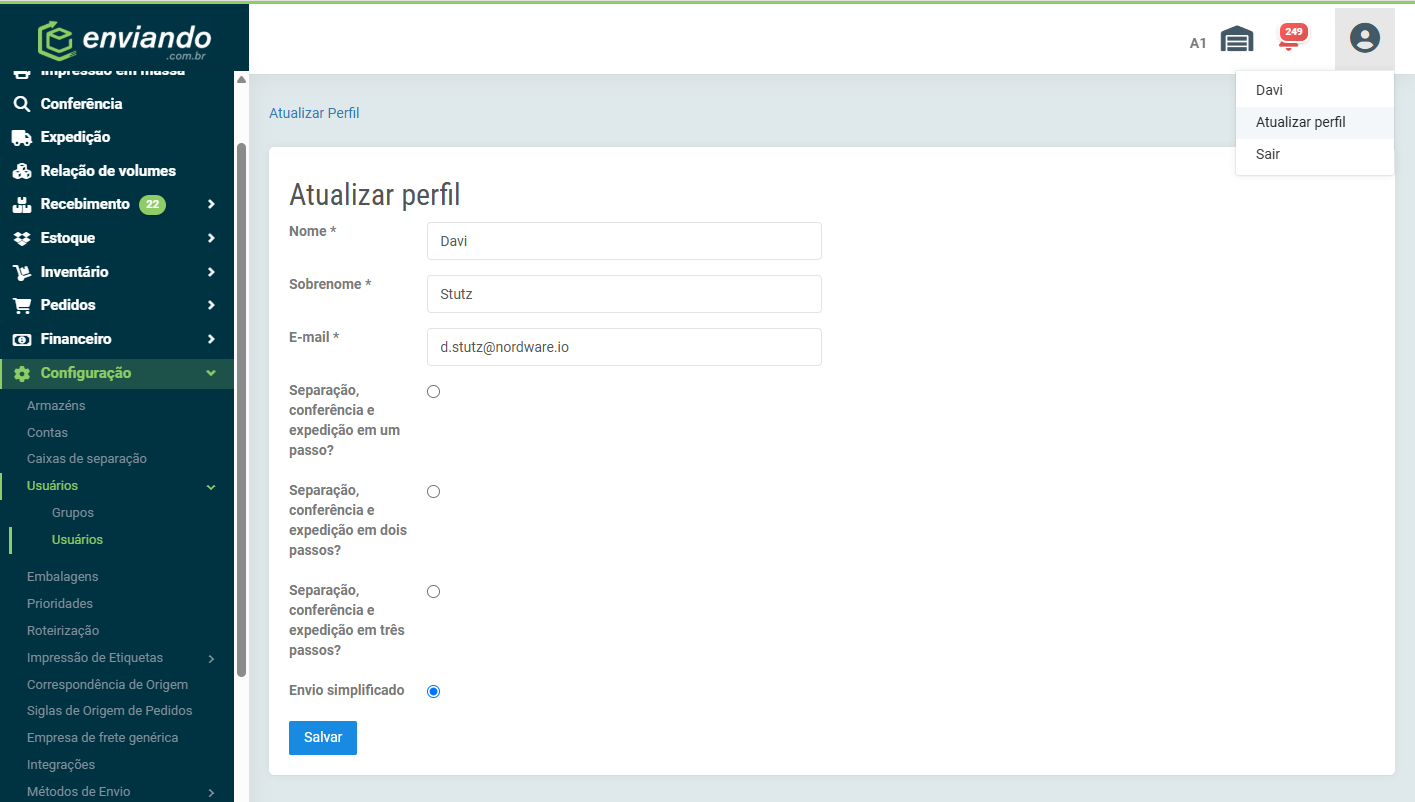Open the highlighted Usuários sub-item
Image resolution: width=1415 pixels, height=802 pixels.
(x=77, y=540)
